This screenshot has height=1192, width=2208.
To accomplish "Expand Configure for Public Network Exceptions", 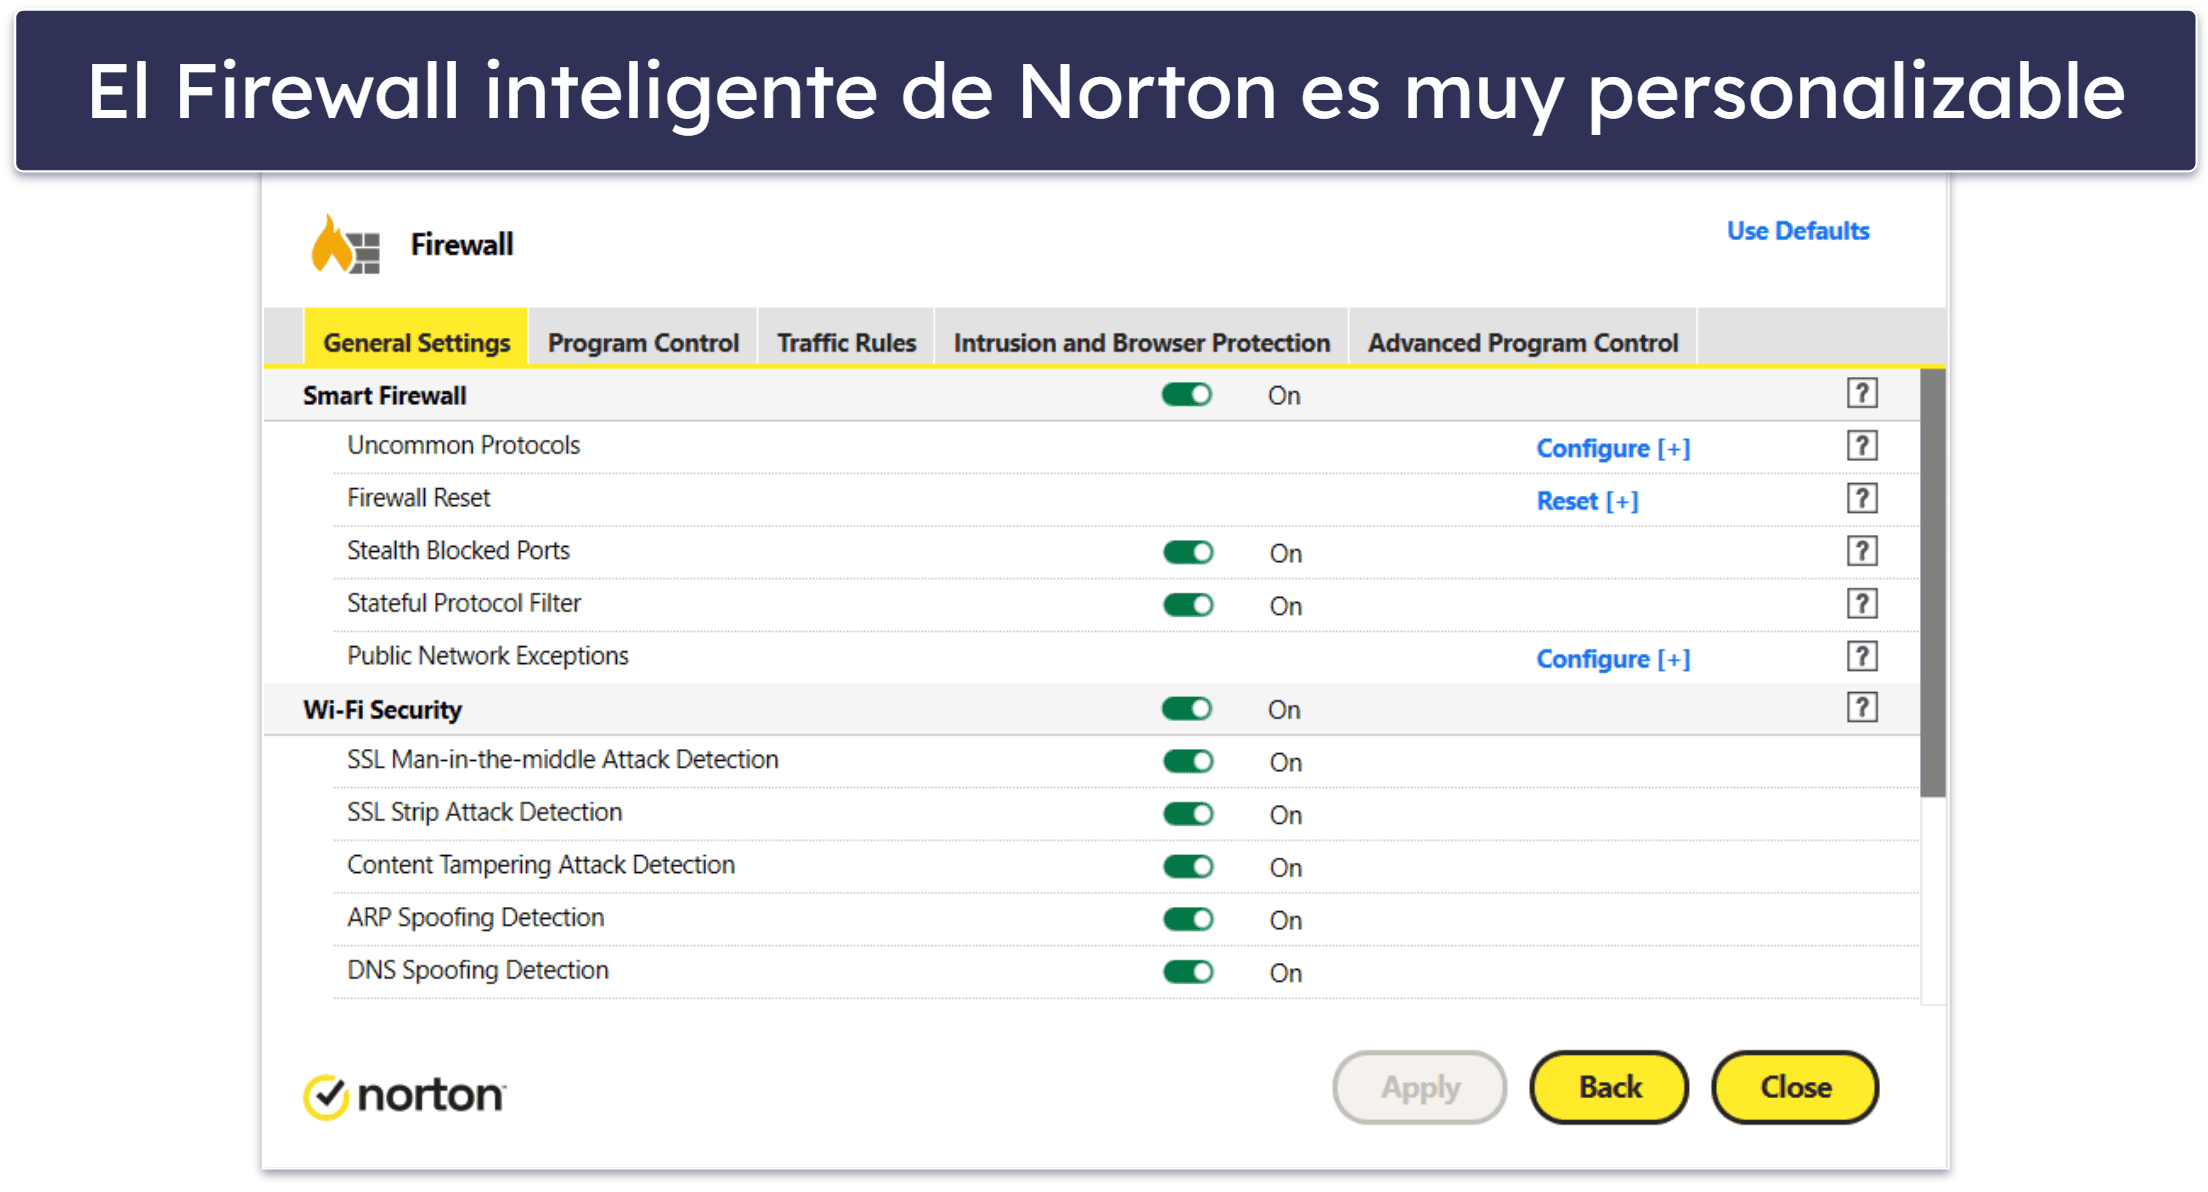I will [1613, 659].
